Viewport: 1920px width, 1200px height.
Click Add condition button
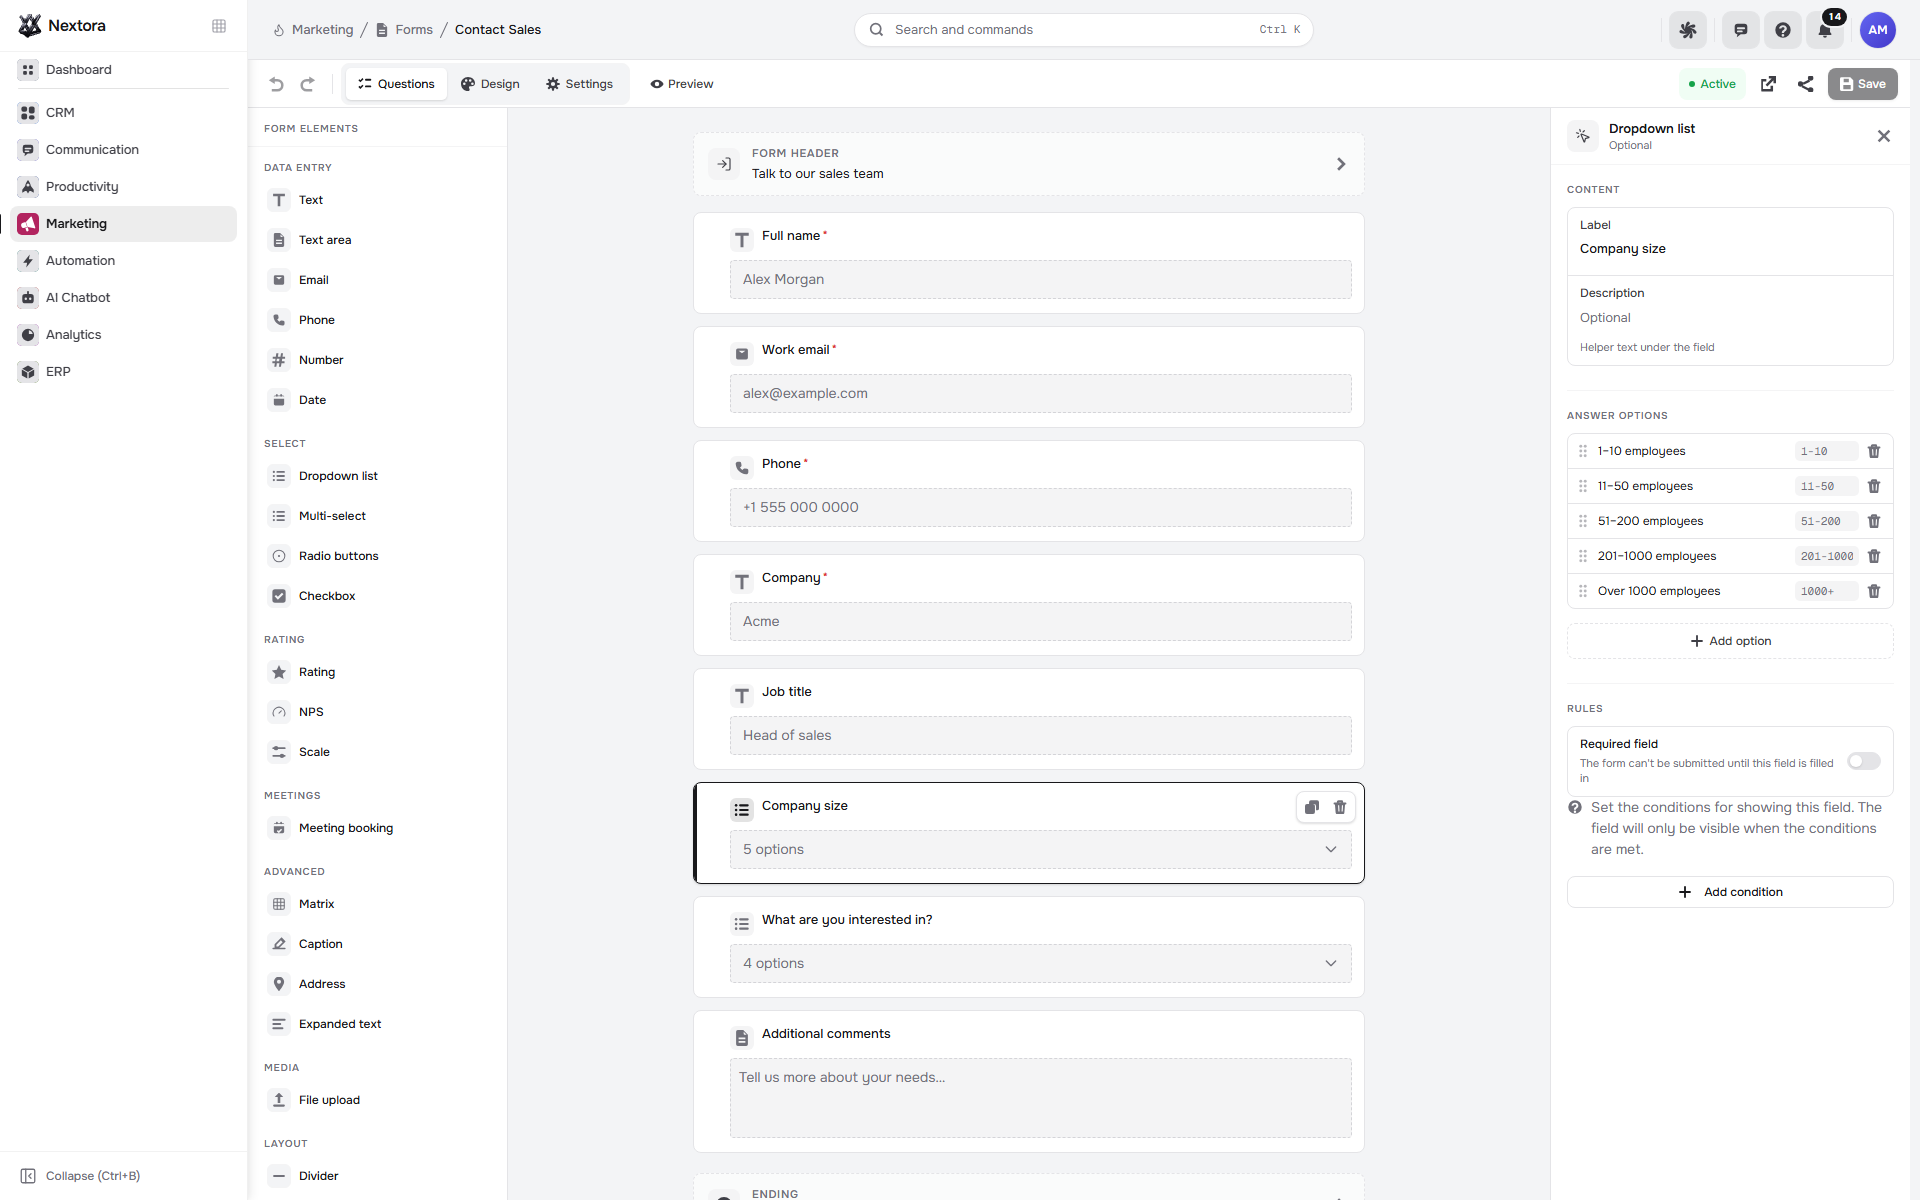[x=1730, y=892]
